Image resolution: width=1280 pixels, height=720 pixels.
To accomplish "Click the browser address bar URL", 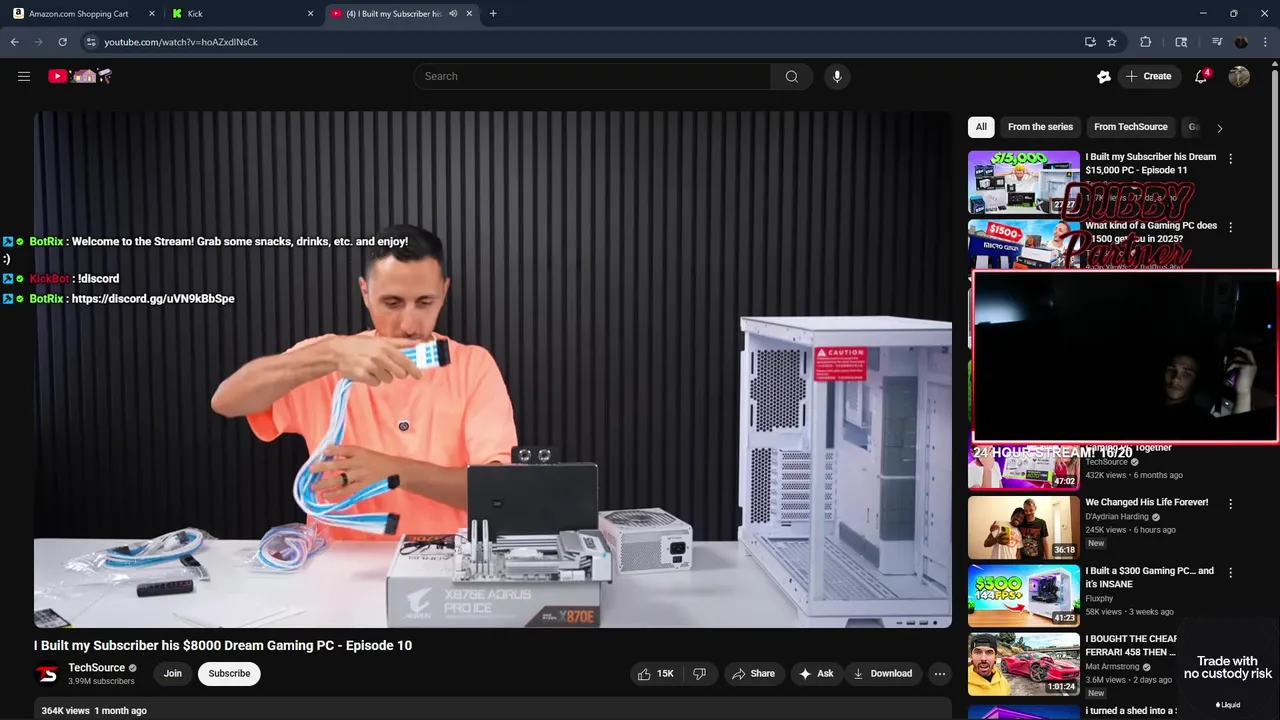I will [x=181, y=42].
